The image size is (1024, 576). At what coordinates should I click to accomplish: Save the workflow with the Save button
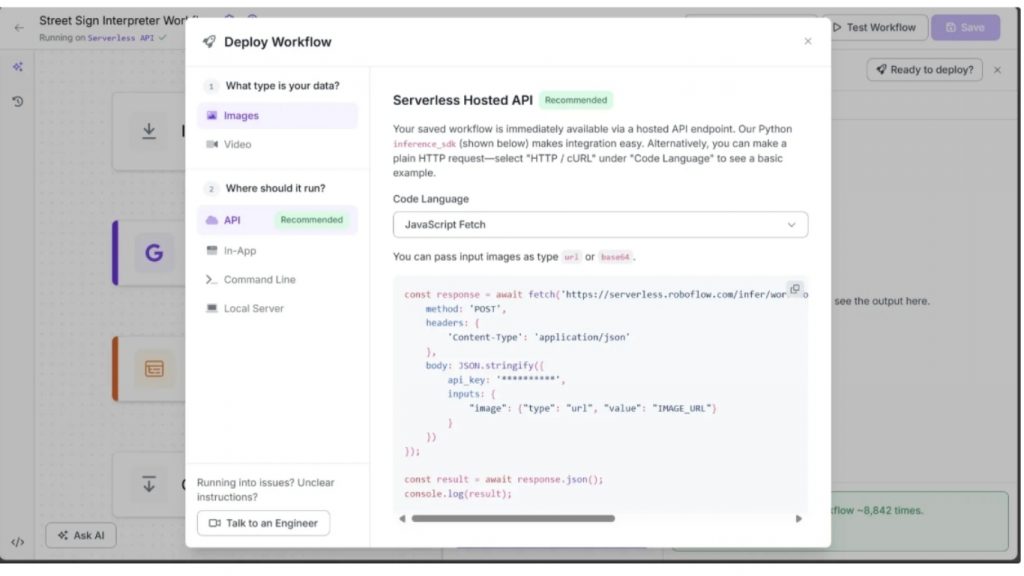pos(963,27)
